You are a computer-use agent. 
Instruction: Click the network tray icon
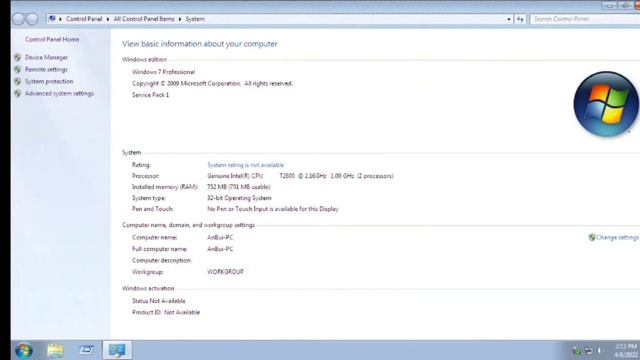[x=589, y=350]
